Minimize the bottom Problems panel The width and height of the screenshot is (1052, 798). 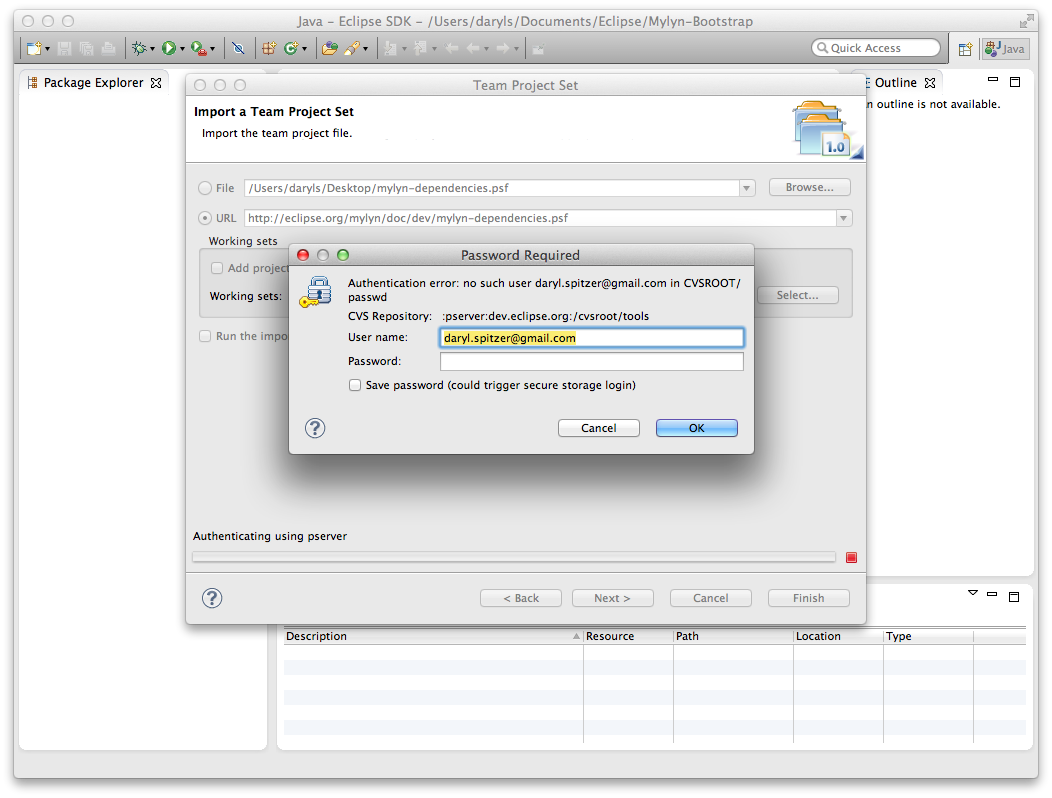pos(992,594)
